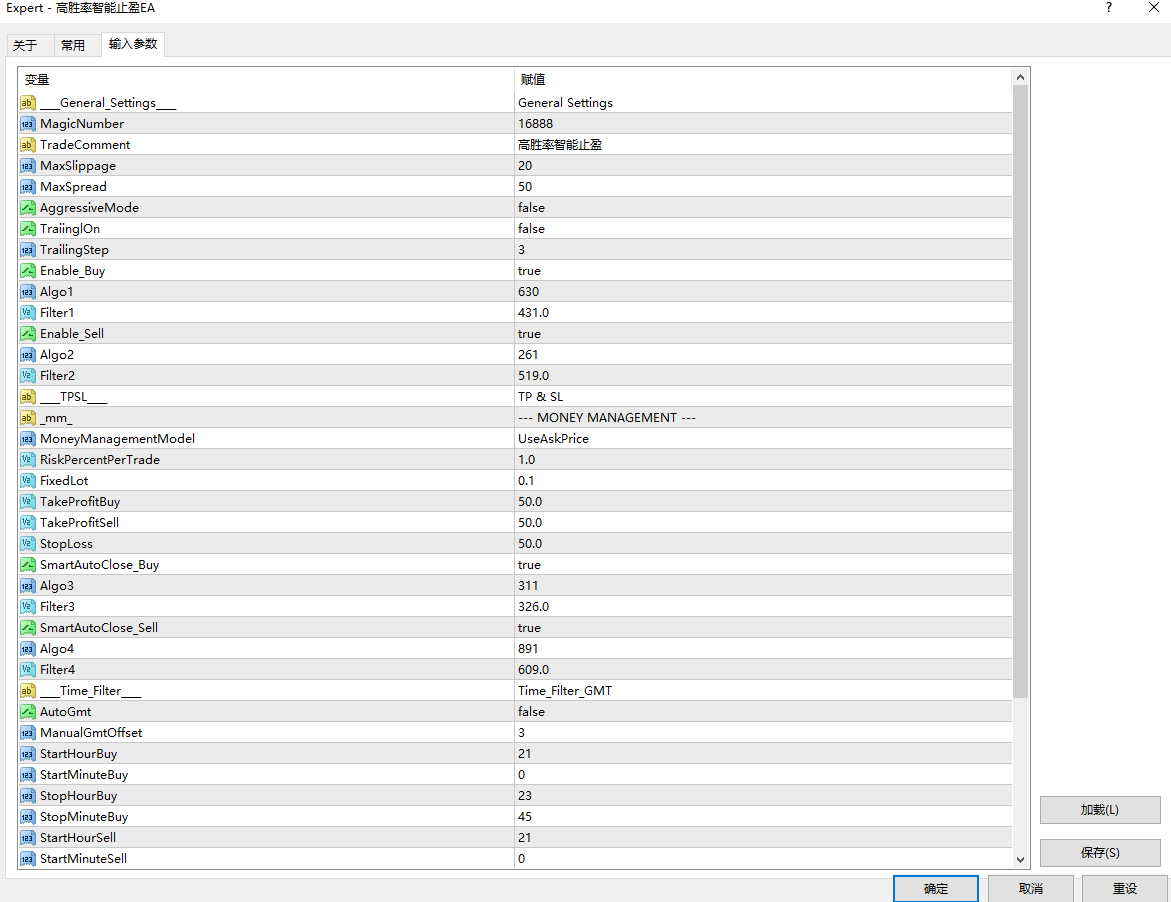
Task: Click the string icon beside TradeComment
Action: 28,145
